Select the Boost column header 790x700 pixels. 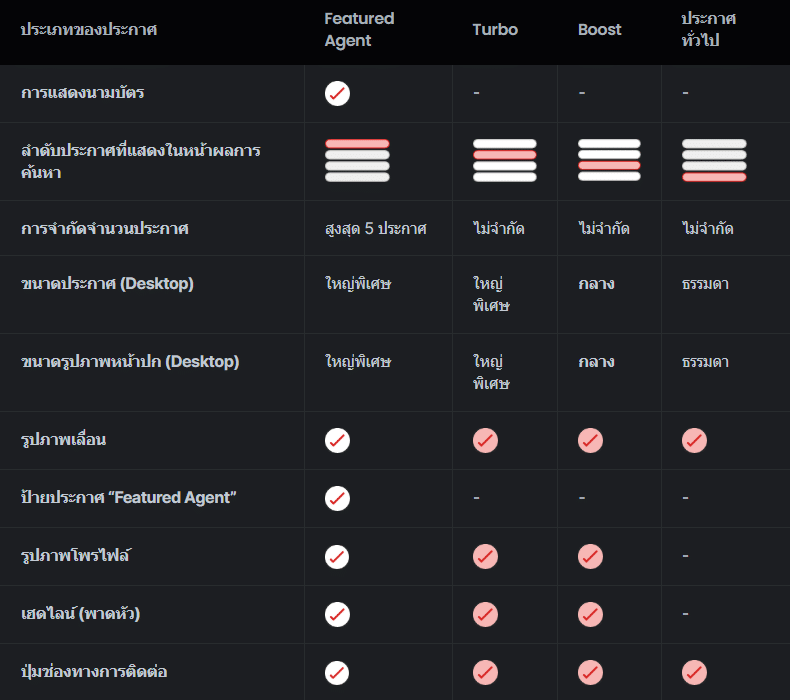coord(599,30)
